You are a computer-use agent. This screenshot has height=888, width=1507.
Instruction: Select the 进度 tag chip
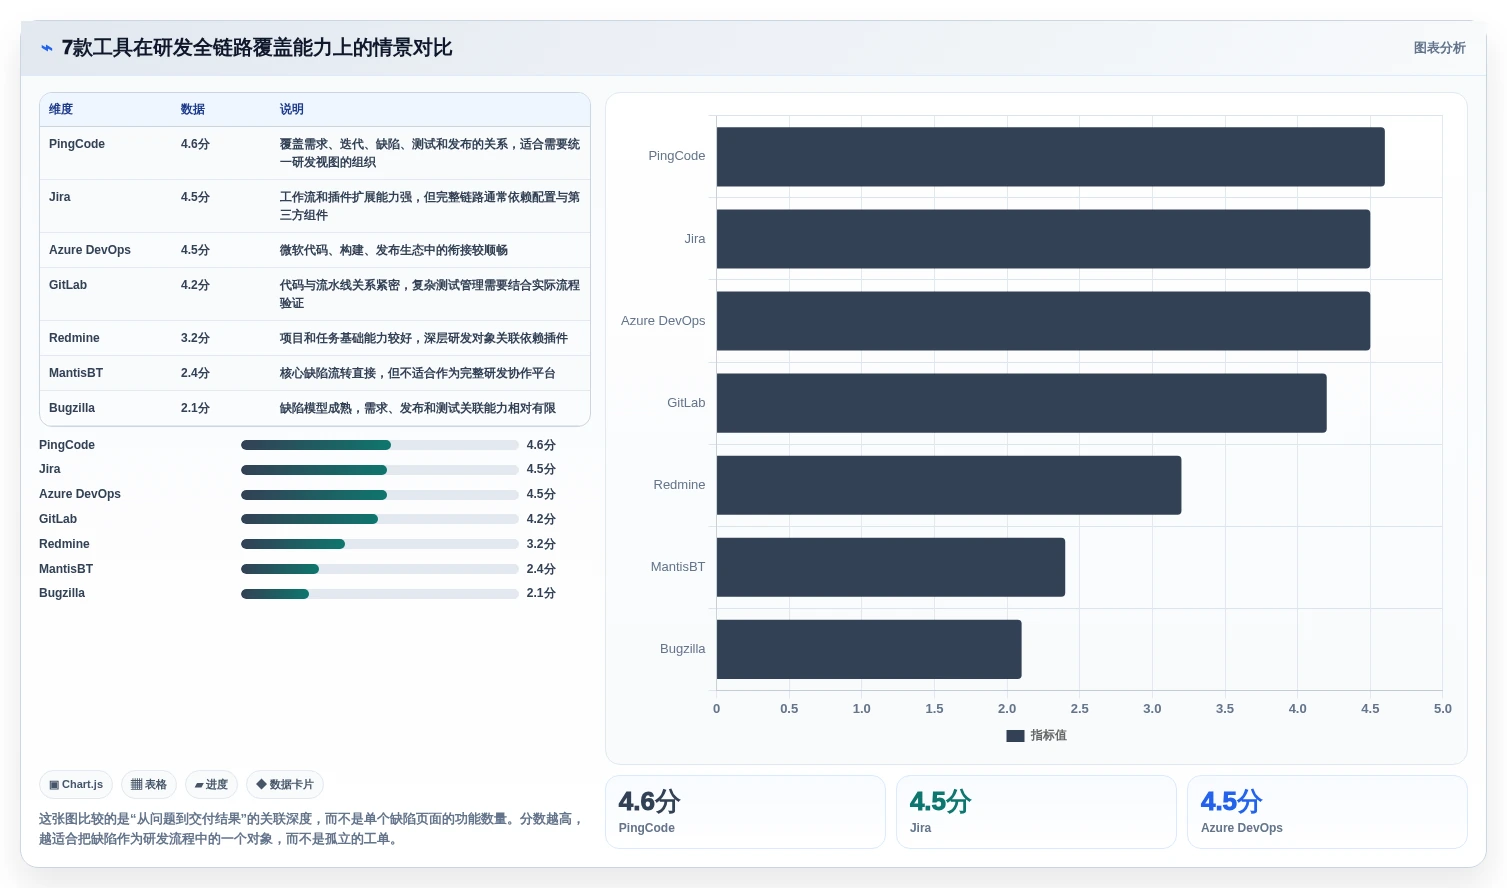[211, 785]
